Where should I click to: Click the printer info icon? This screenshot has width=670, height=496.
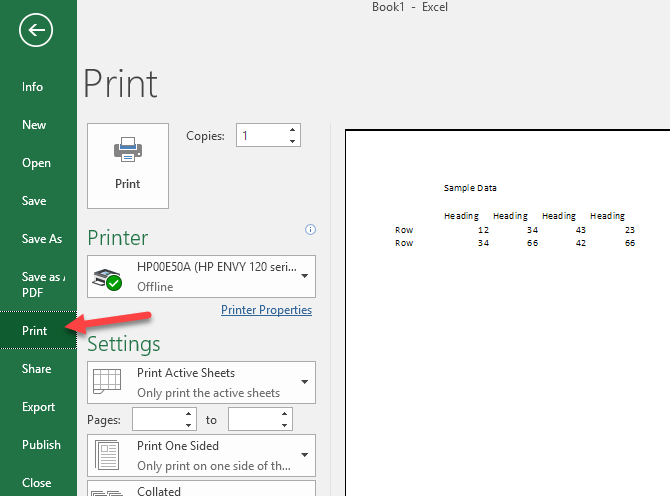pos(310,229)
